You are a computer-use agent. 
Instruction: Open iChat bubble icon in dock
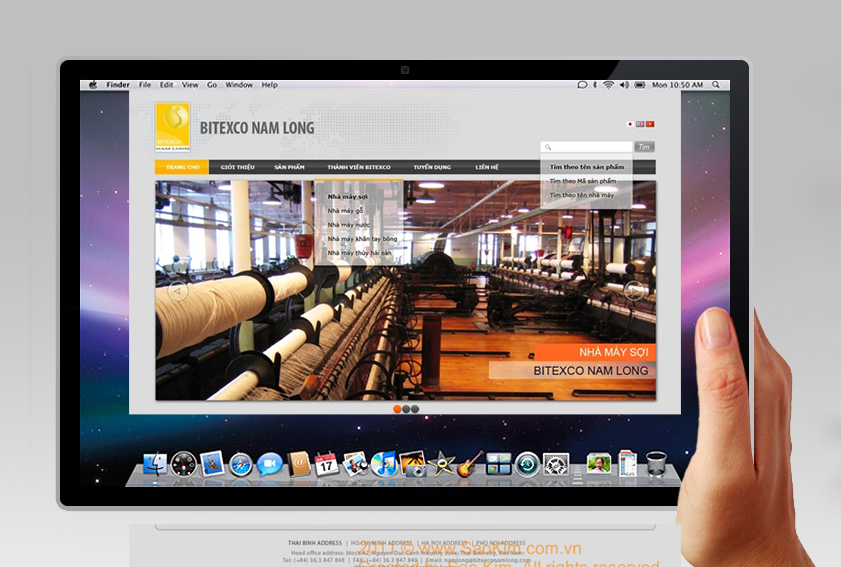269,464
